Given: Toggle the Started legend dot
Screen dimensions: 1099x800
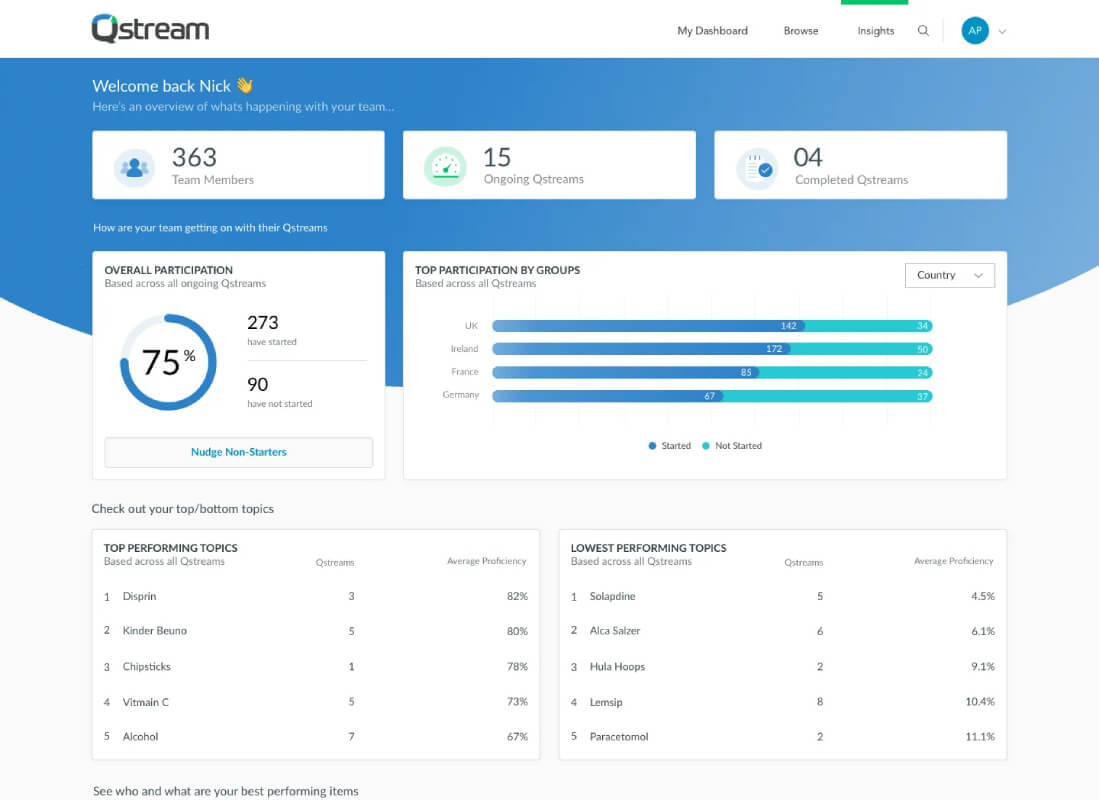Looking at the screenshot, I should (x=652, y=446).
